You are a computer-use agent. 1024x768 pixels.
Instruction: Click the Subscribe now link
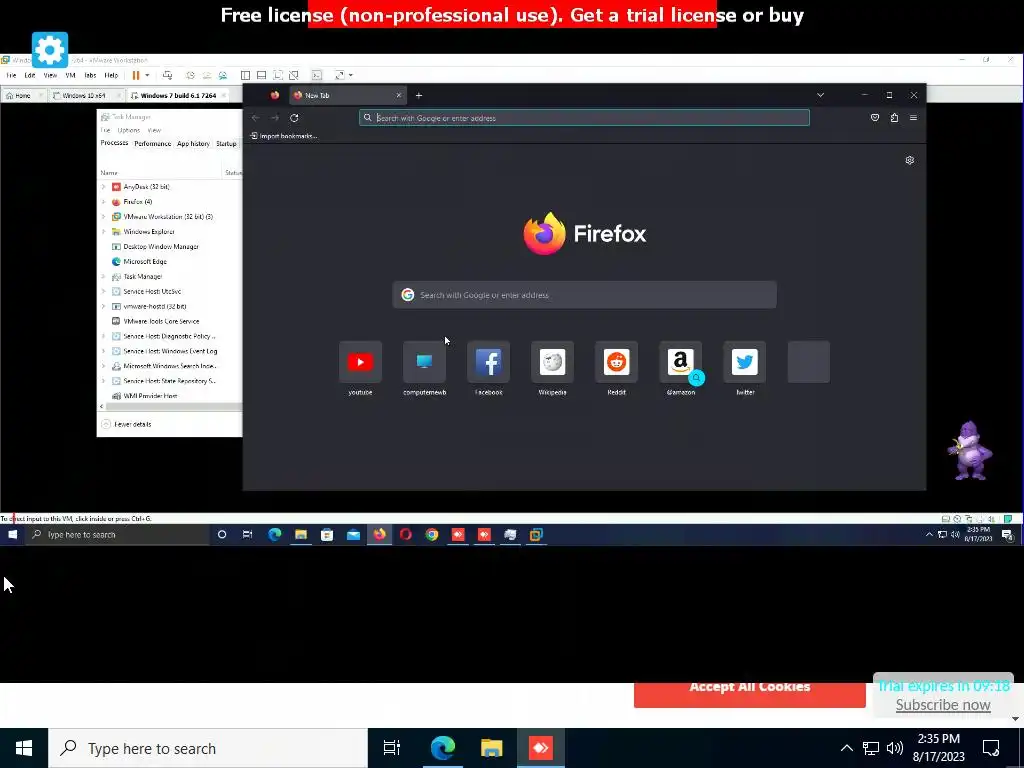[943, 705]
